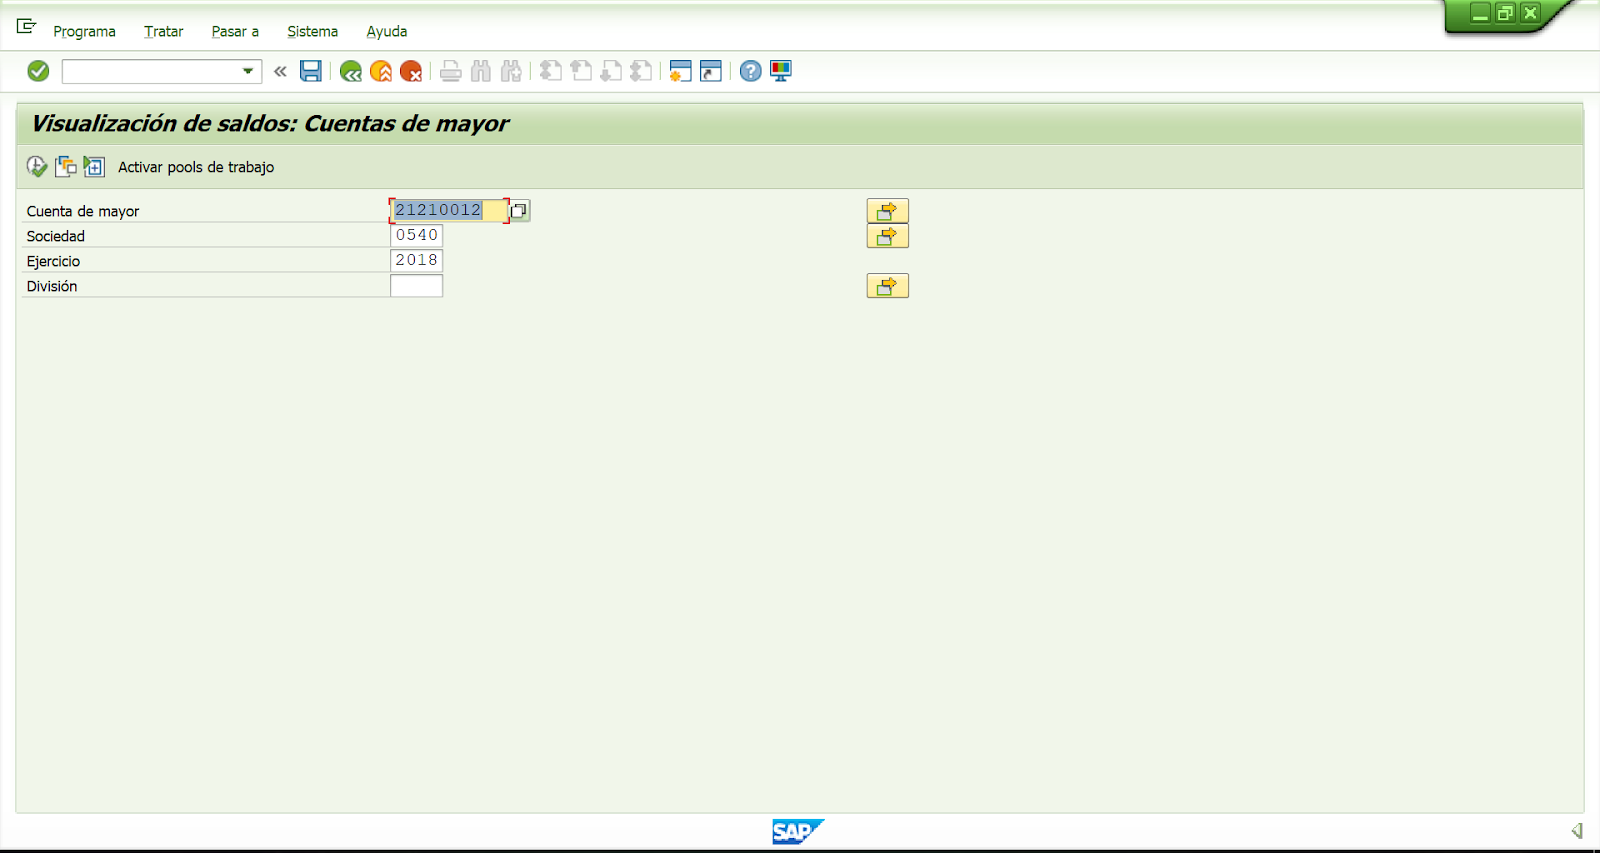Click the Execute clock icon
Screen dimensions: 1600x853
pyautogui.click(x=37, y=166)
